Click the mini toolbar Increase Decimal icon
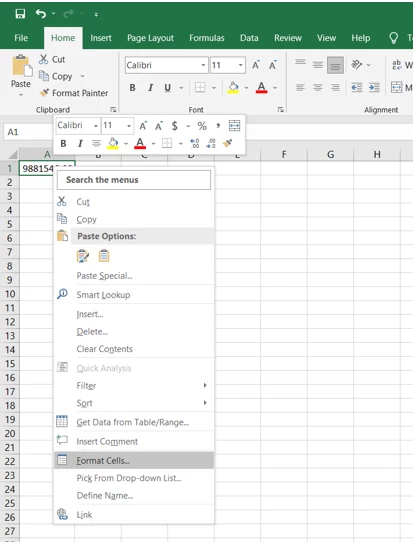 (x=195, y=143)
